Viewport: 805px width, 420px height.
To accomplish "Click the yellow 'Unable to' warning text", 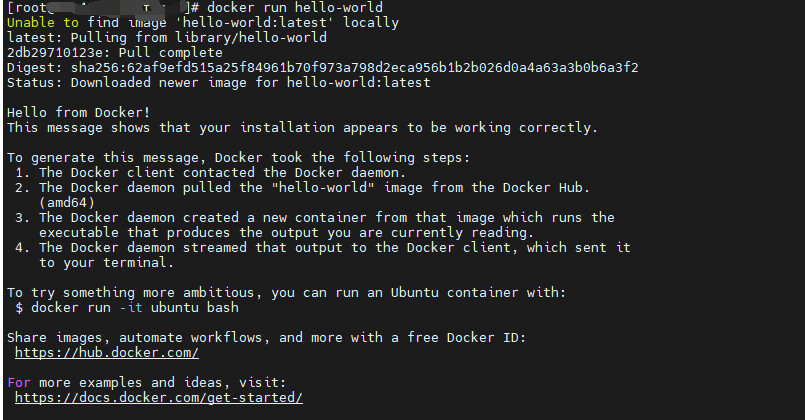I will click(43, 23).
